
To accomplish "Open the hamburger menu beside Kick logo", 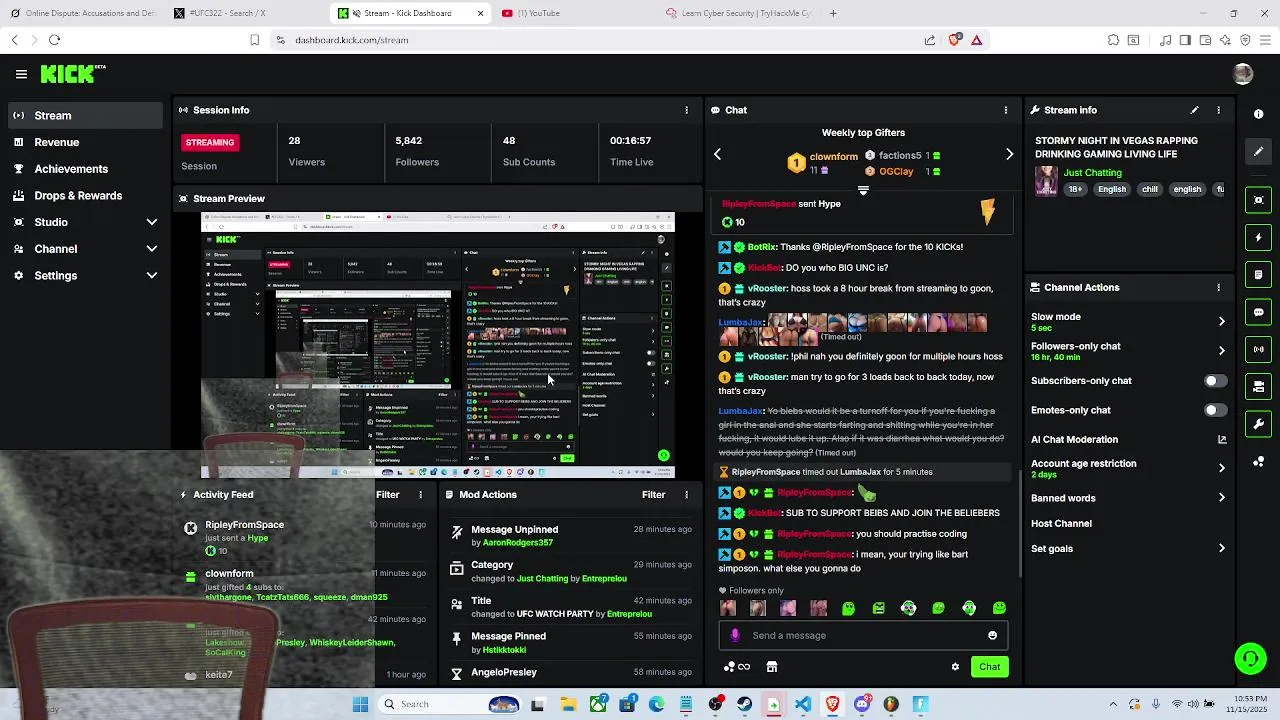I will pyautogui.click(x=21, y=74).
